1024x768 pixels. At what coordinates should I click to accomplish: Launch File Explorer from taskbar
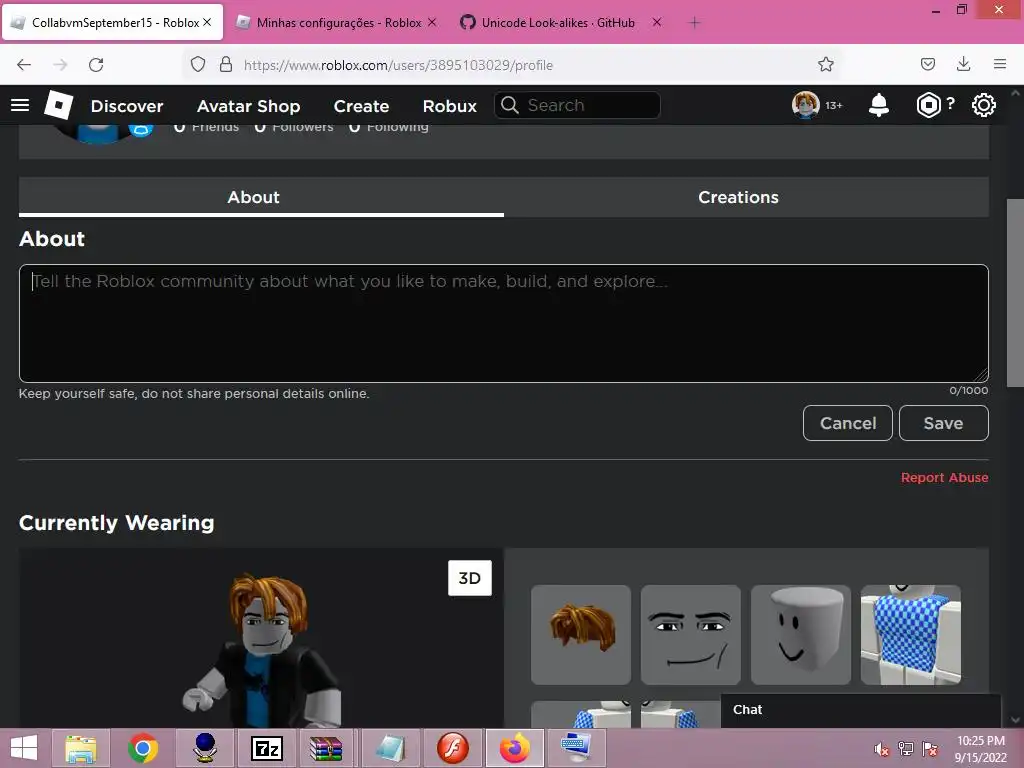(81, 748)
